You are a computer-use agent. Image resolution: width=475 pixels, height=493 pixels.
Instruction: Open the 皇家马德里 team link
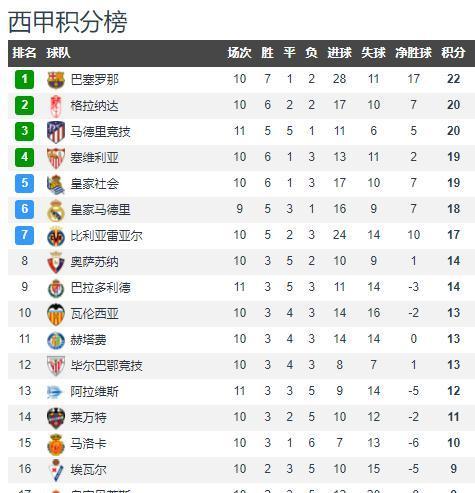(100, 210)
